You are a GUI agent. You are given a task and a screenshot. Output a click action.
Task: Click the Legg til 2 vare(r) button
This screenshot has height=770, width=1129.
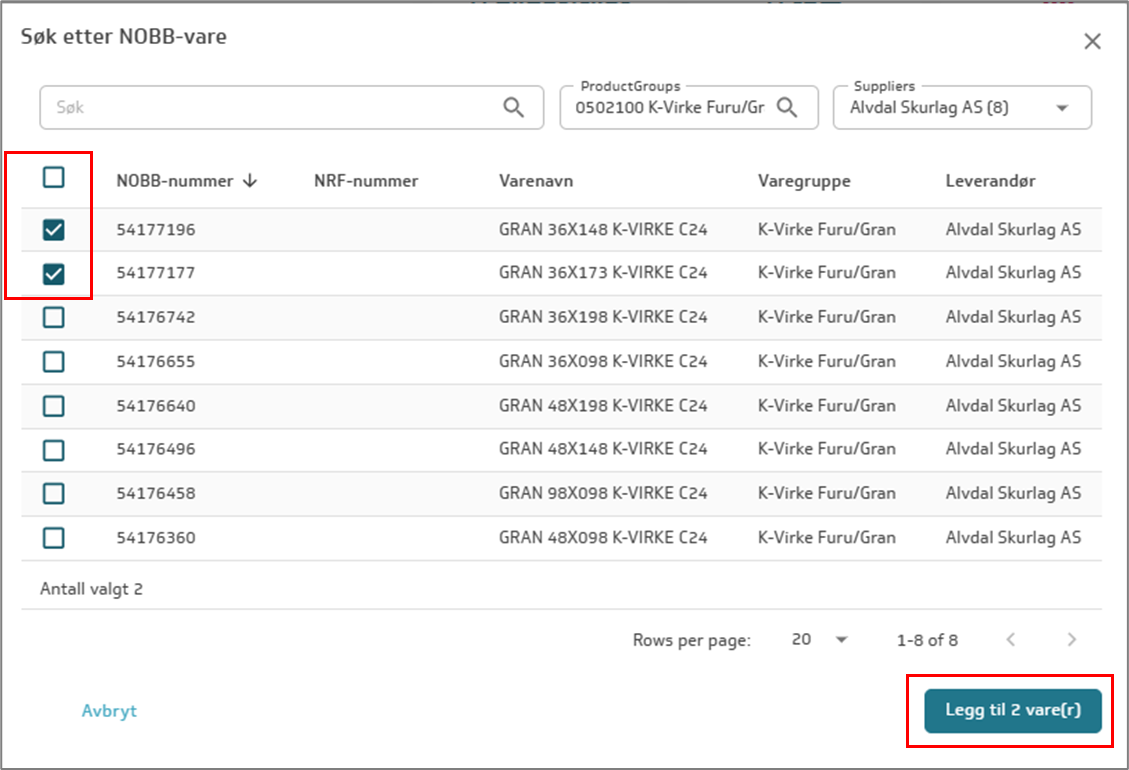click(1012, 711)
